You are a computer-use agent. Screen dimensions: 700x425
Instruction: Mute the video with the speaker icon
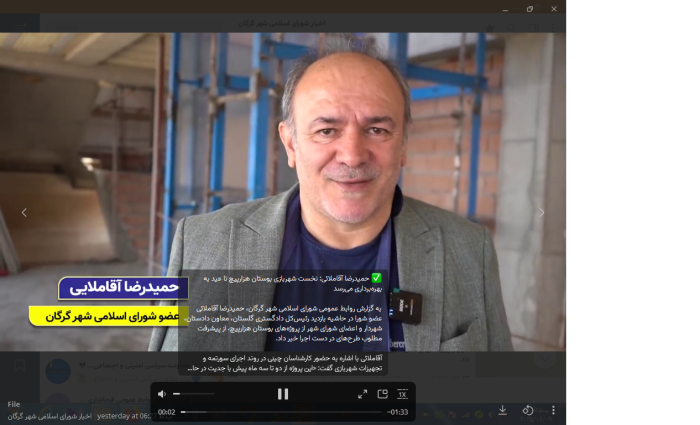(x=162, y=394)
